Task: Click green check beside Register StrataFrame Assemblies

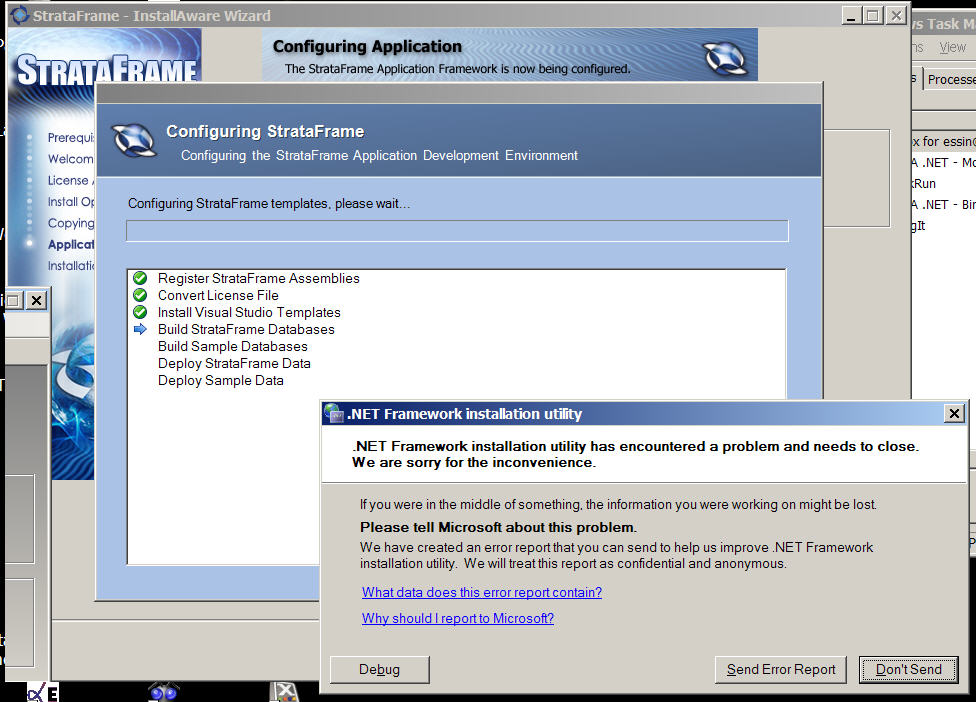Action: (140, 278)
